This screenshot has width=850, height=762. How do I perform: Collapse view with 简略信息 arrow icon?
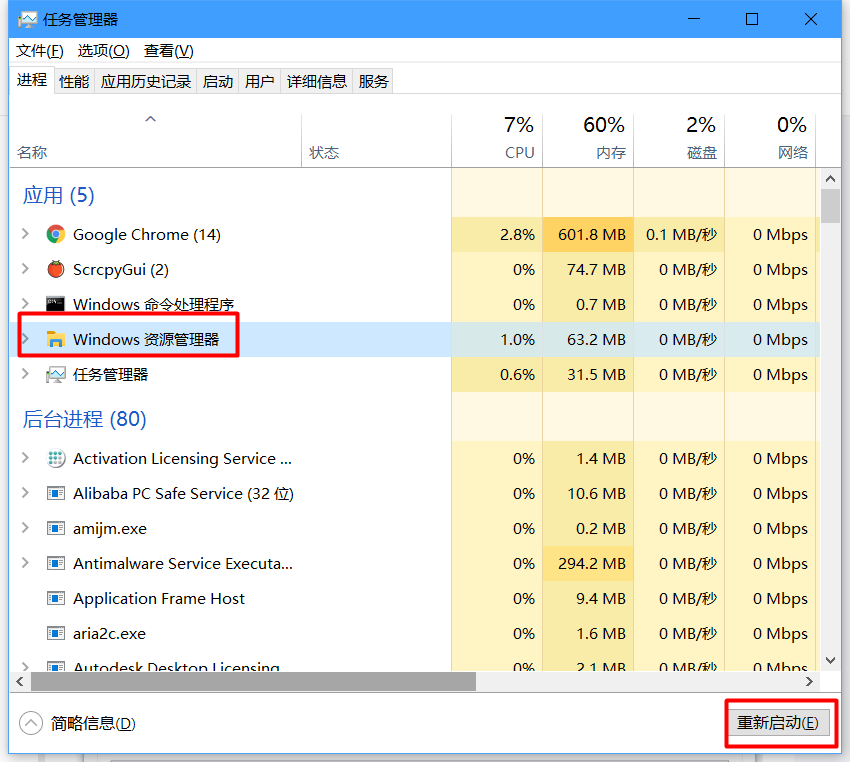click(31, 723)
